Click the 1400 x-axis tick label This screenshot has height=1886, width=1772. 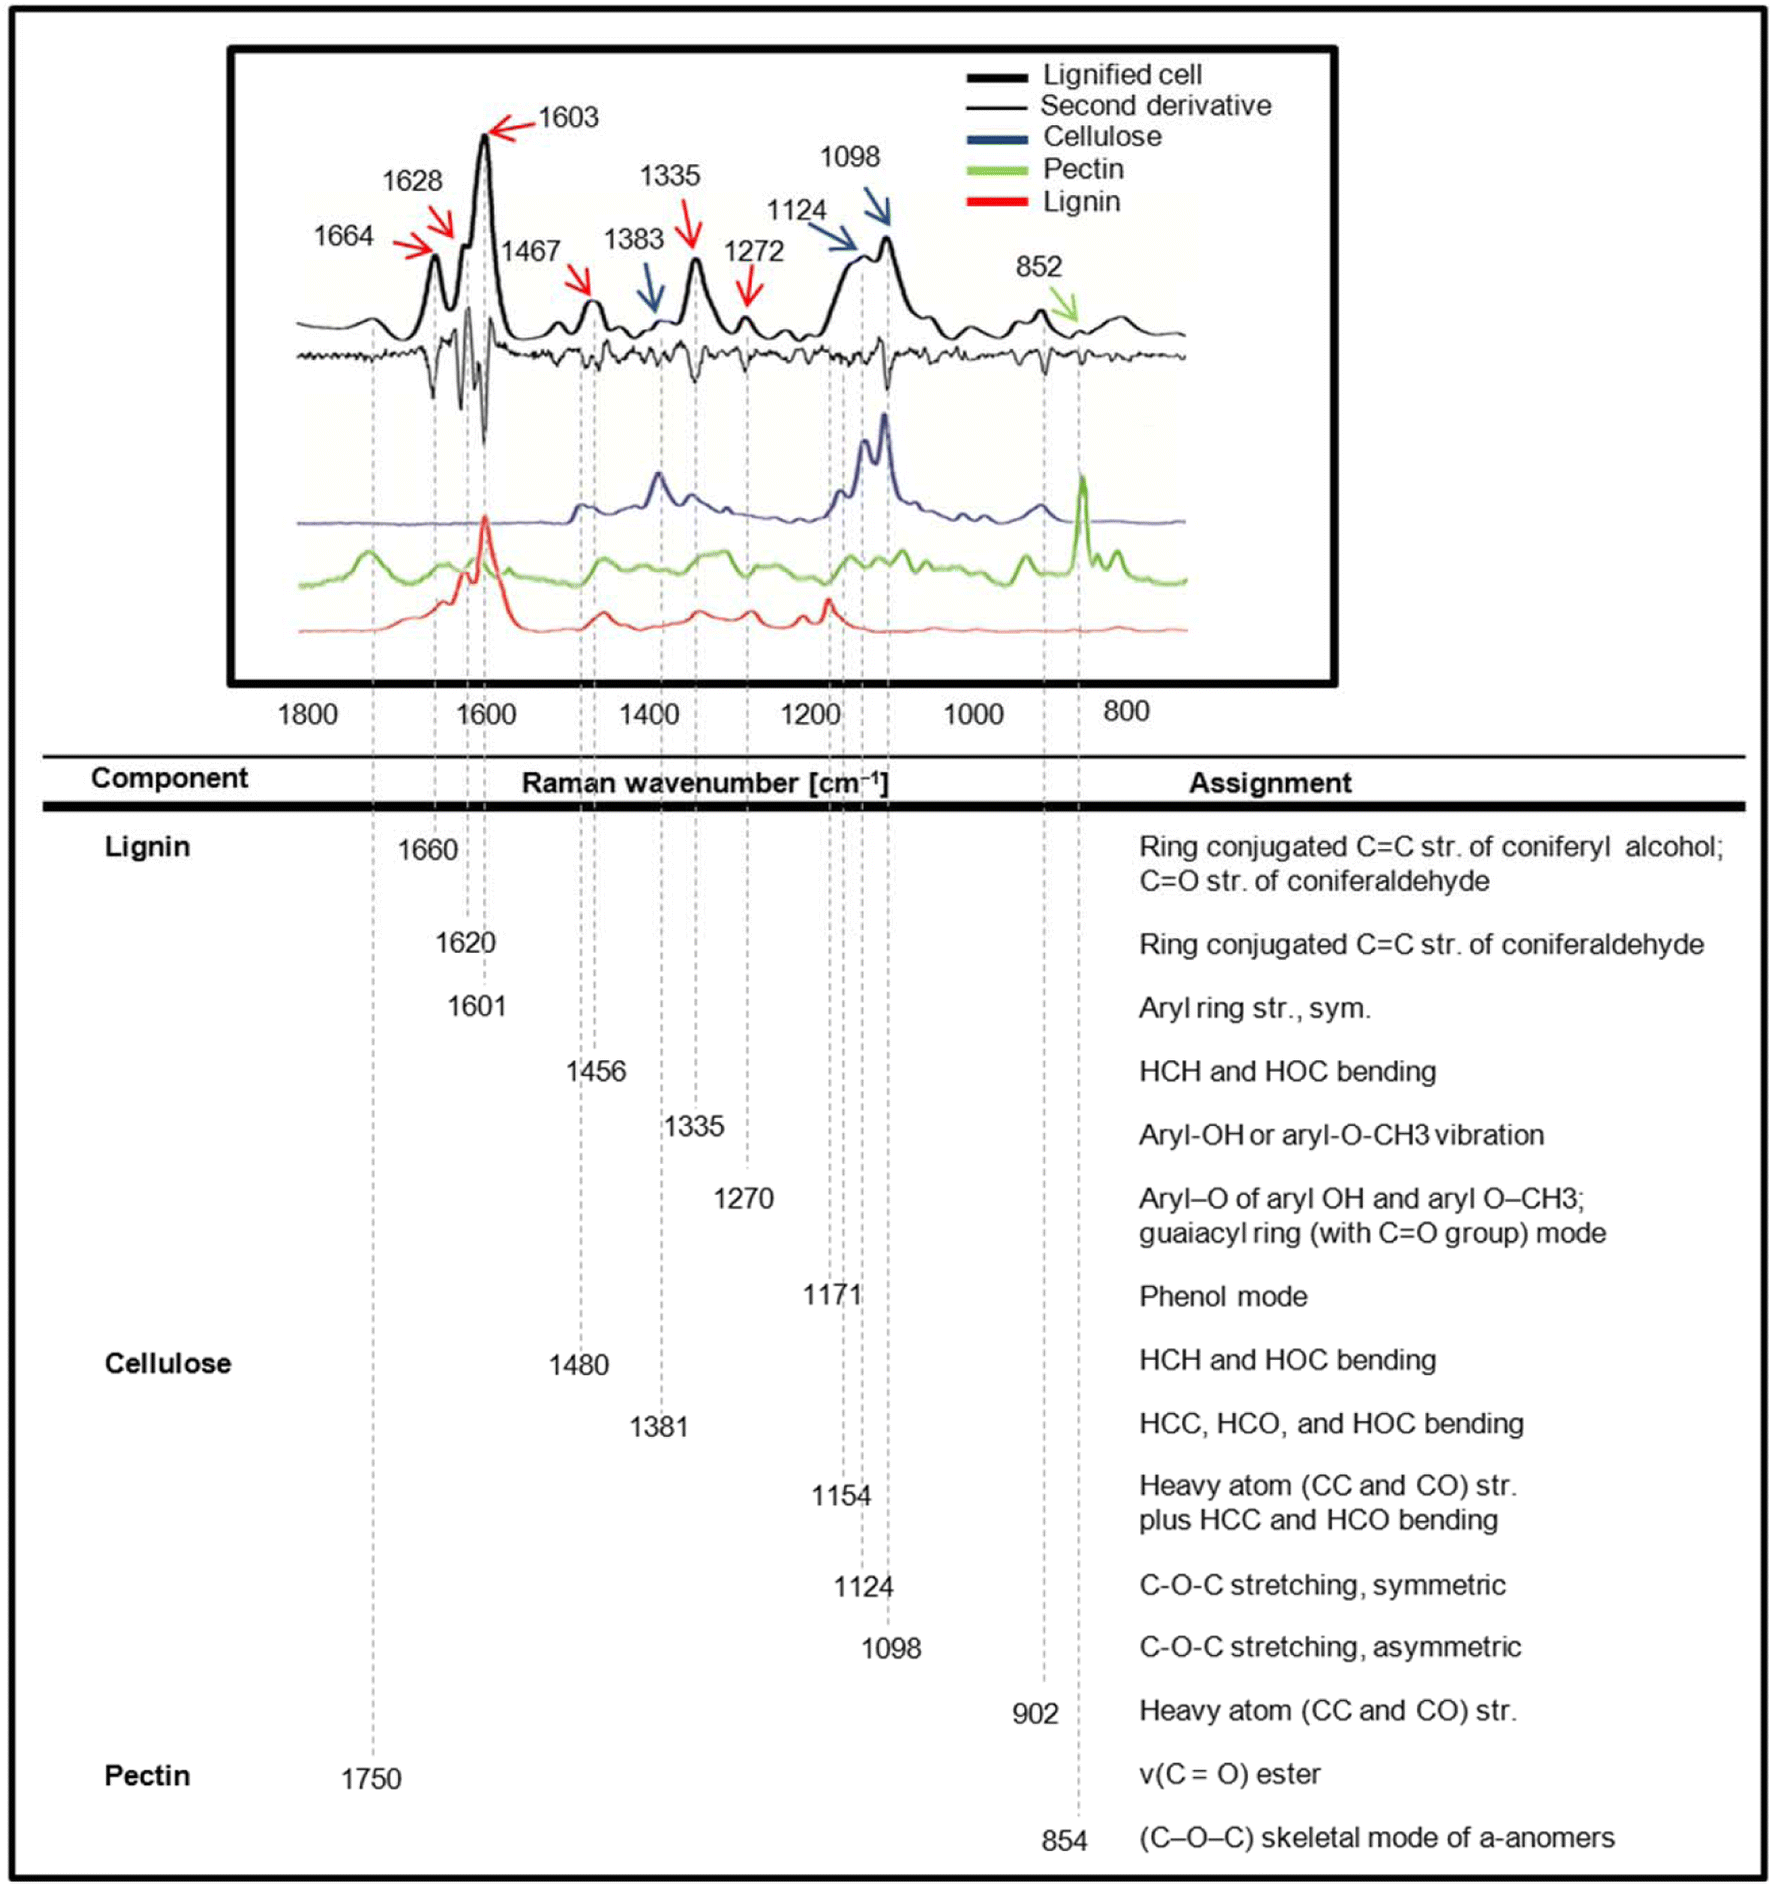649,715
